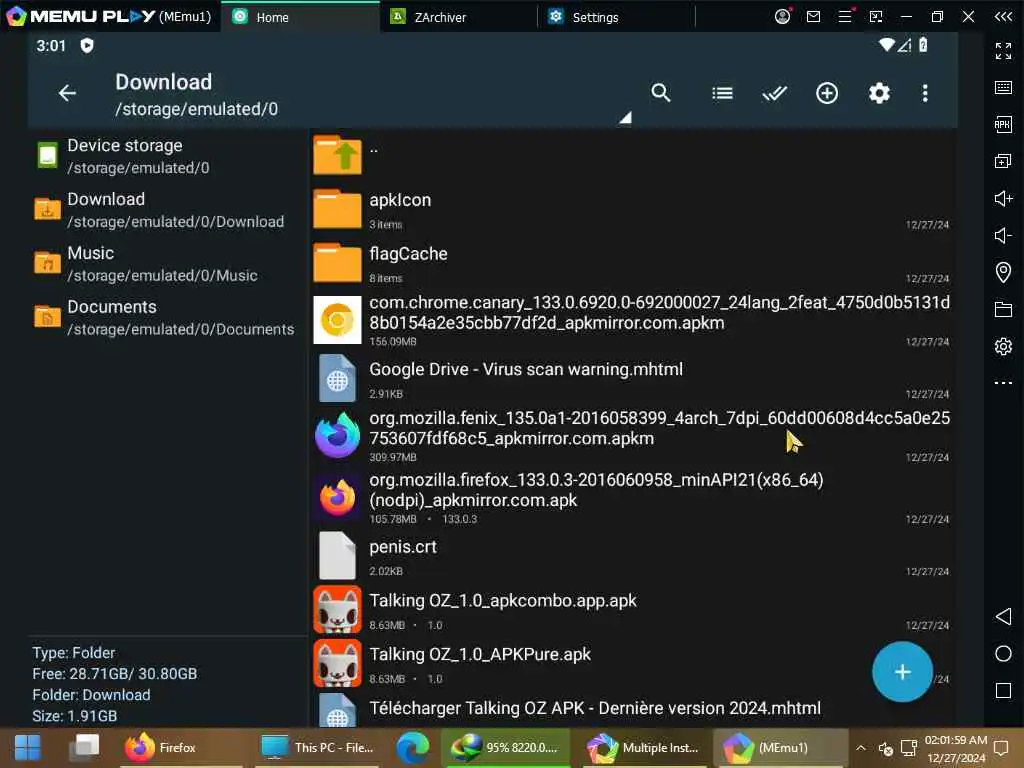This screenshot has width=1024, height=768.
Task: Open MEmu account profile icon
Action: tap(782, 16)
